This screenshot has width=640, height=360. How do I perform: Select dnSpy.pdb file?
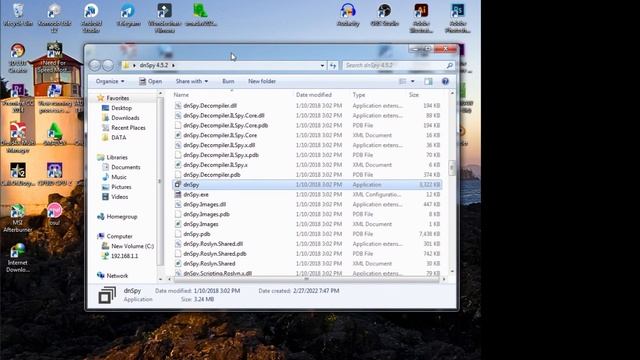coord(197,234)
